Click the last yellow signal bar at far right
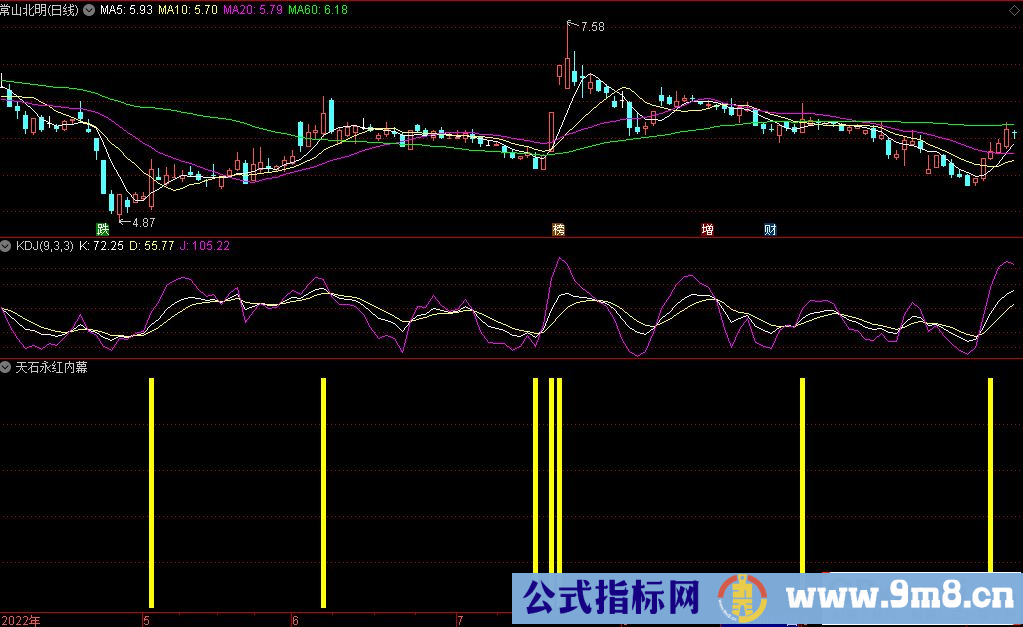 point(990,475)
